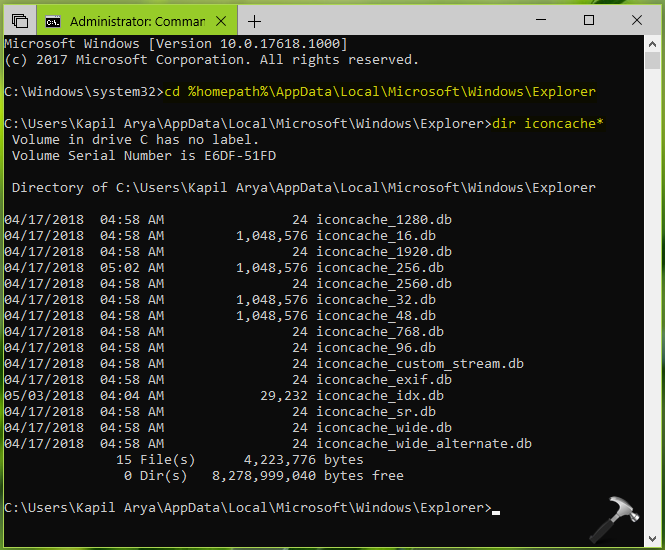Click the iconcache_custom_stream.db listing
This screenshot has height=550, width=665.
[420, 364]
